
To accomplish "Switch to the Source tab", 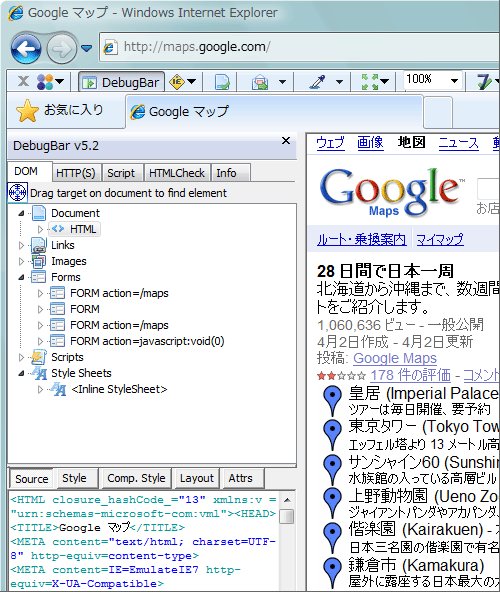I will click(31, 479).
